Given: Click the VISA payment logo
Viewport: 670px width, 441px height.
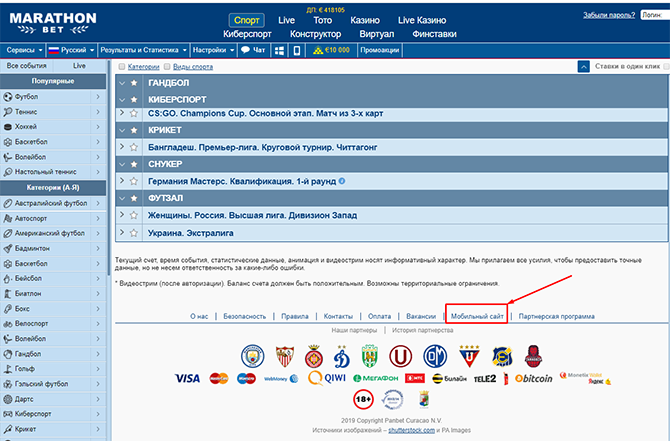Looking at the screenshot, I should [187, 379].
